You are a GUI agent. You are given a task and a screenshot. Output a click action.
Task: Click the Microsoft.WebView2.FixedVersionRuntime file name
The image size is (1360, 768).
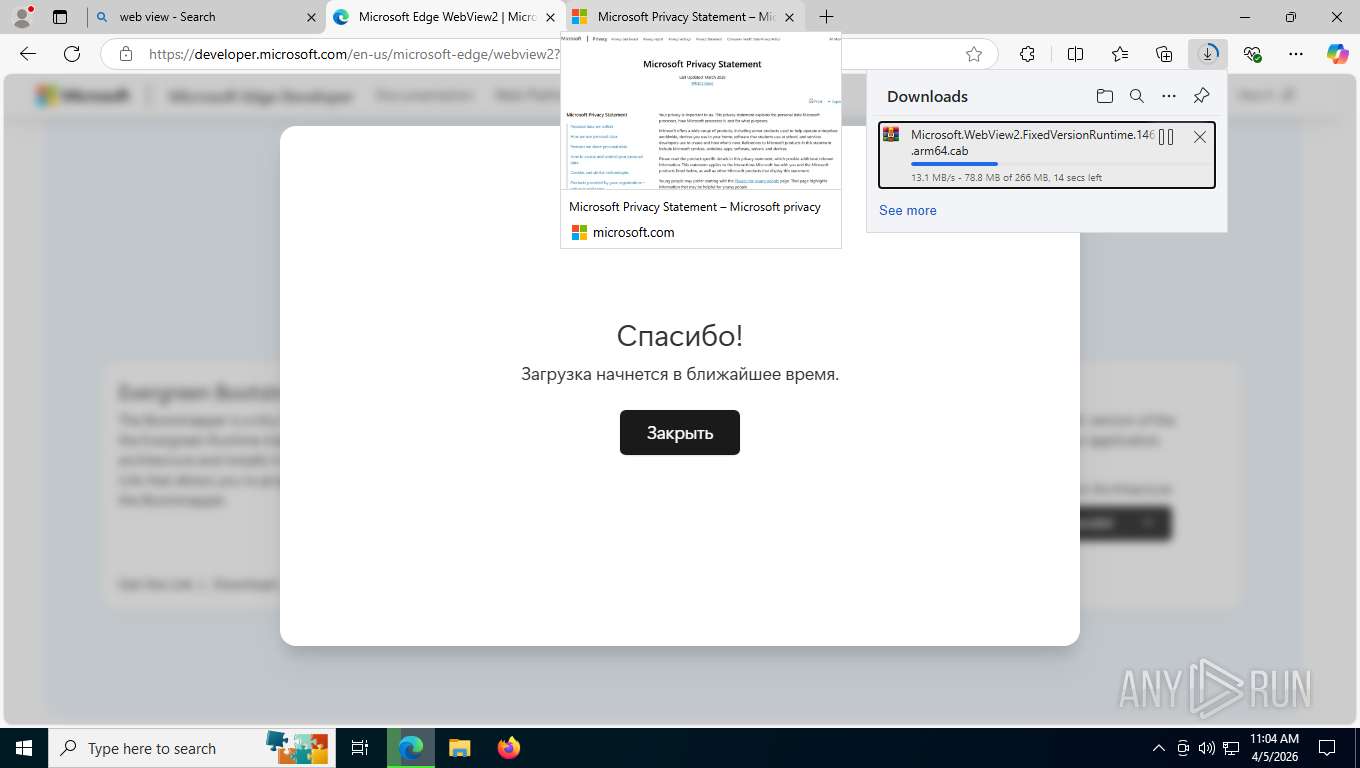(1033, 143)
